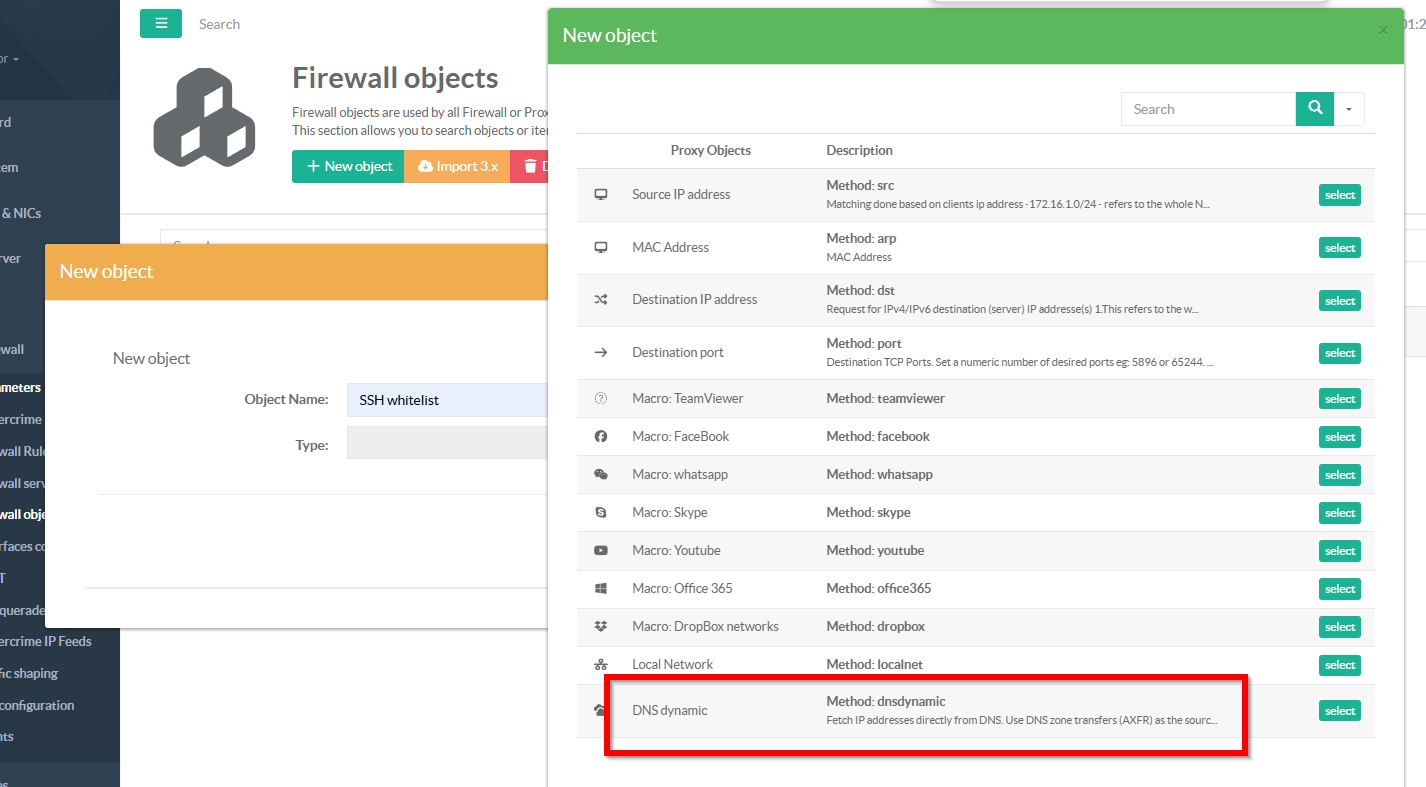1426x787 pixels.
Task: Open the search options dropdown caret
Action: (x=1349, y=109)
